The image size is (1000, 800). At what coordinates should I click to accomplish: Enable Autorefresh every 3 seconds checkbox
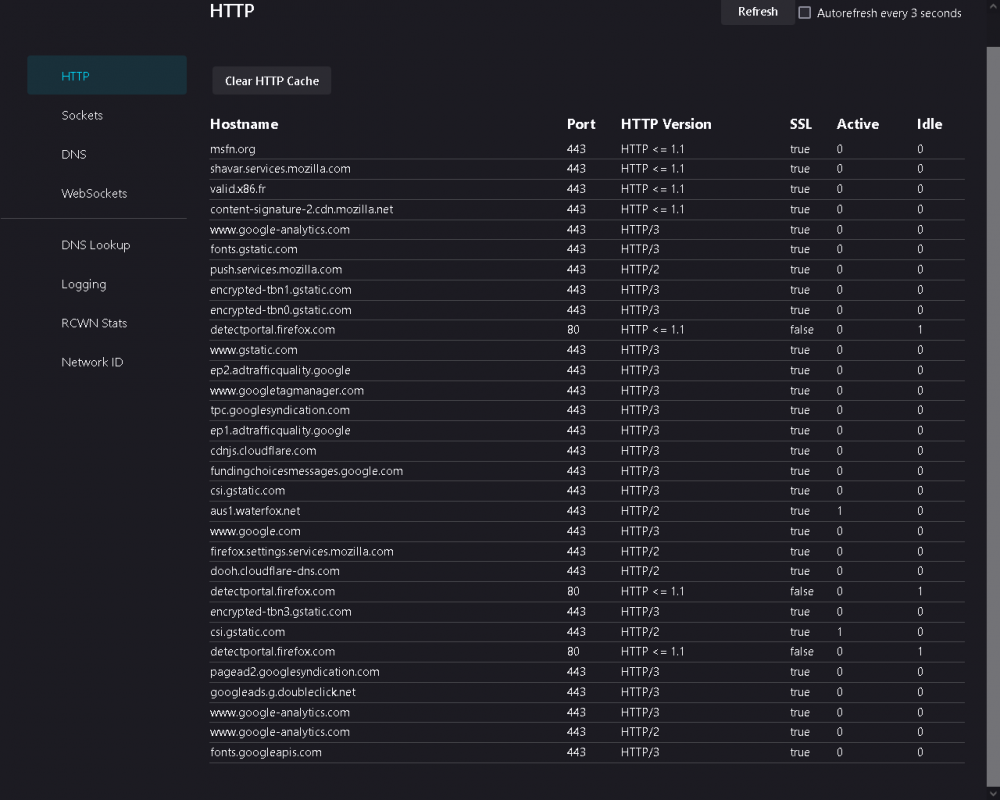(805, 13)
